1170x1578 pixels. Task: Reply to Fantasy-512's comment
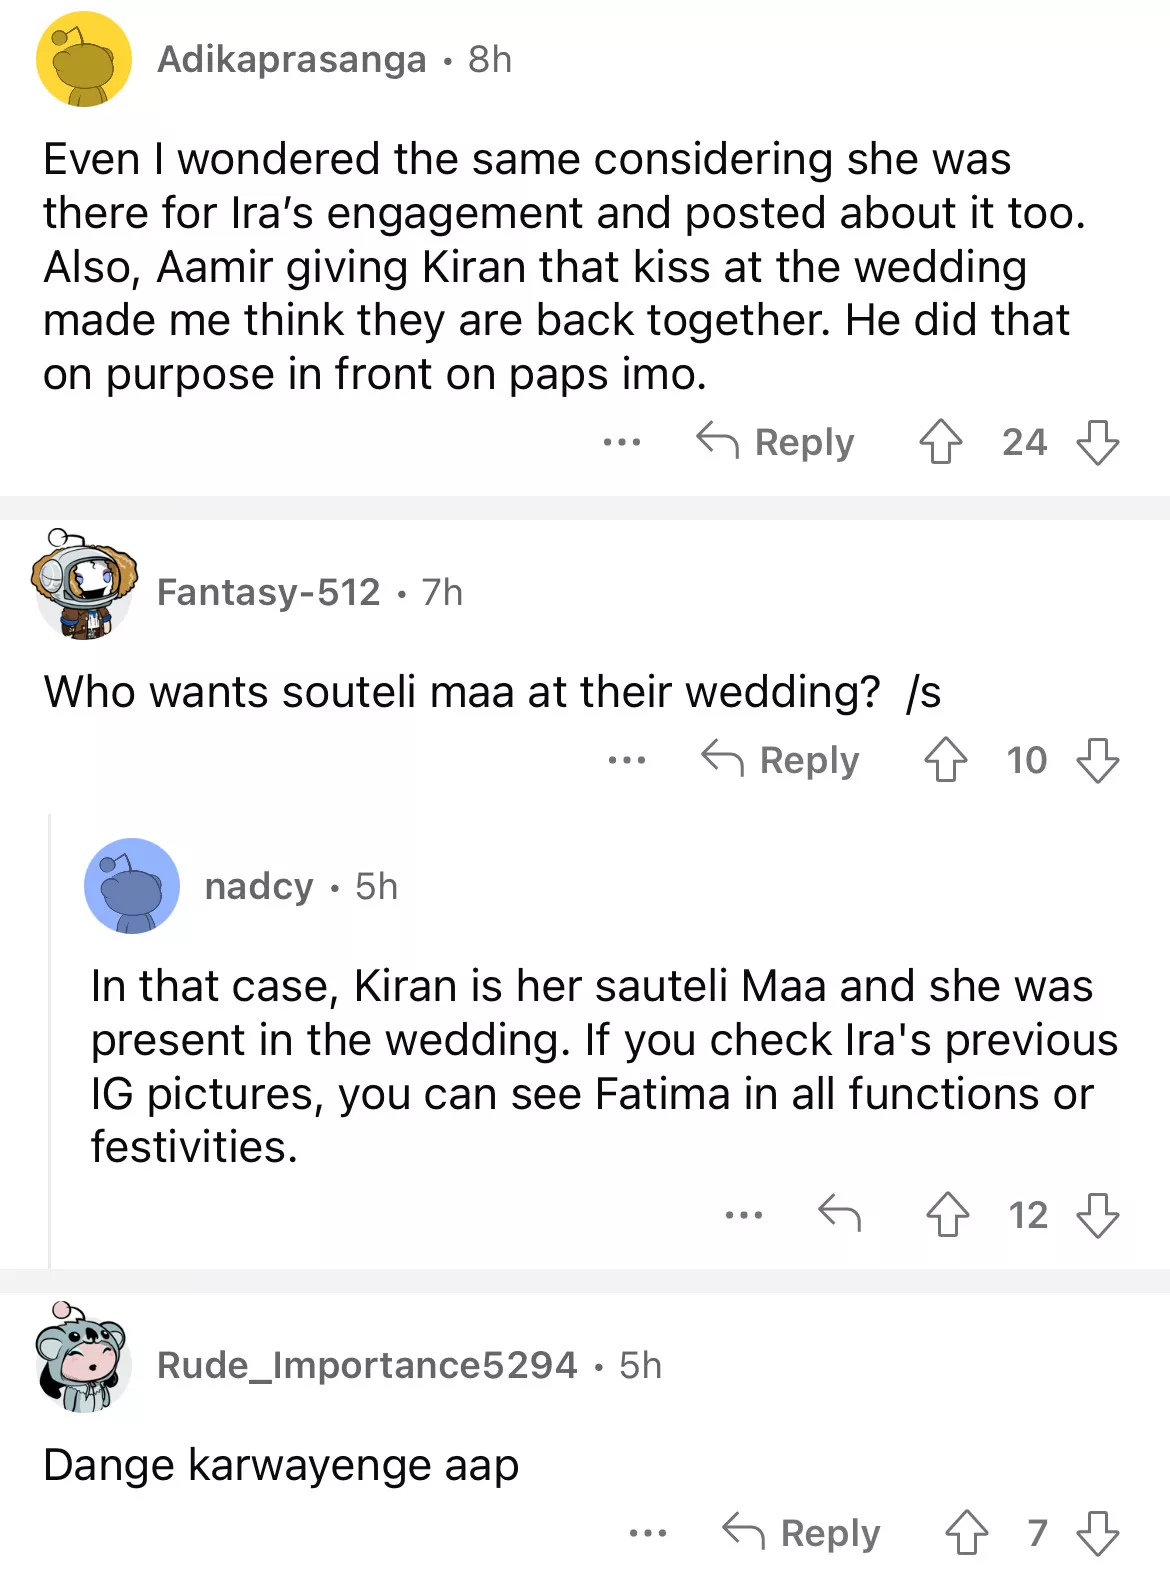click(781, 760)
